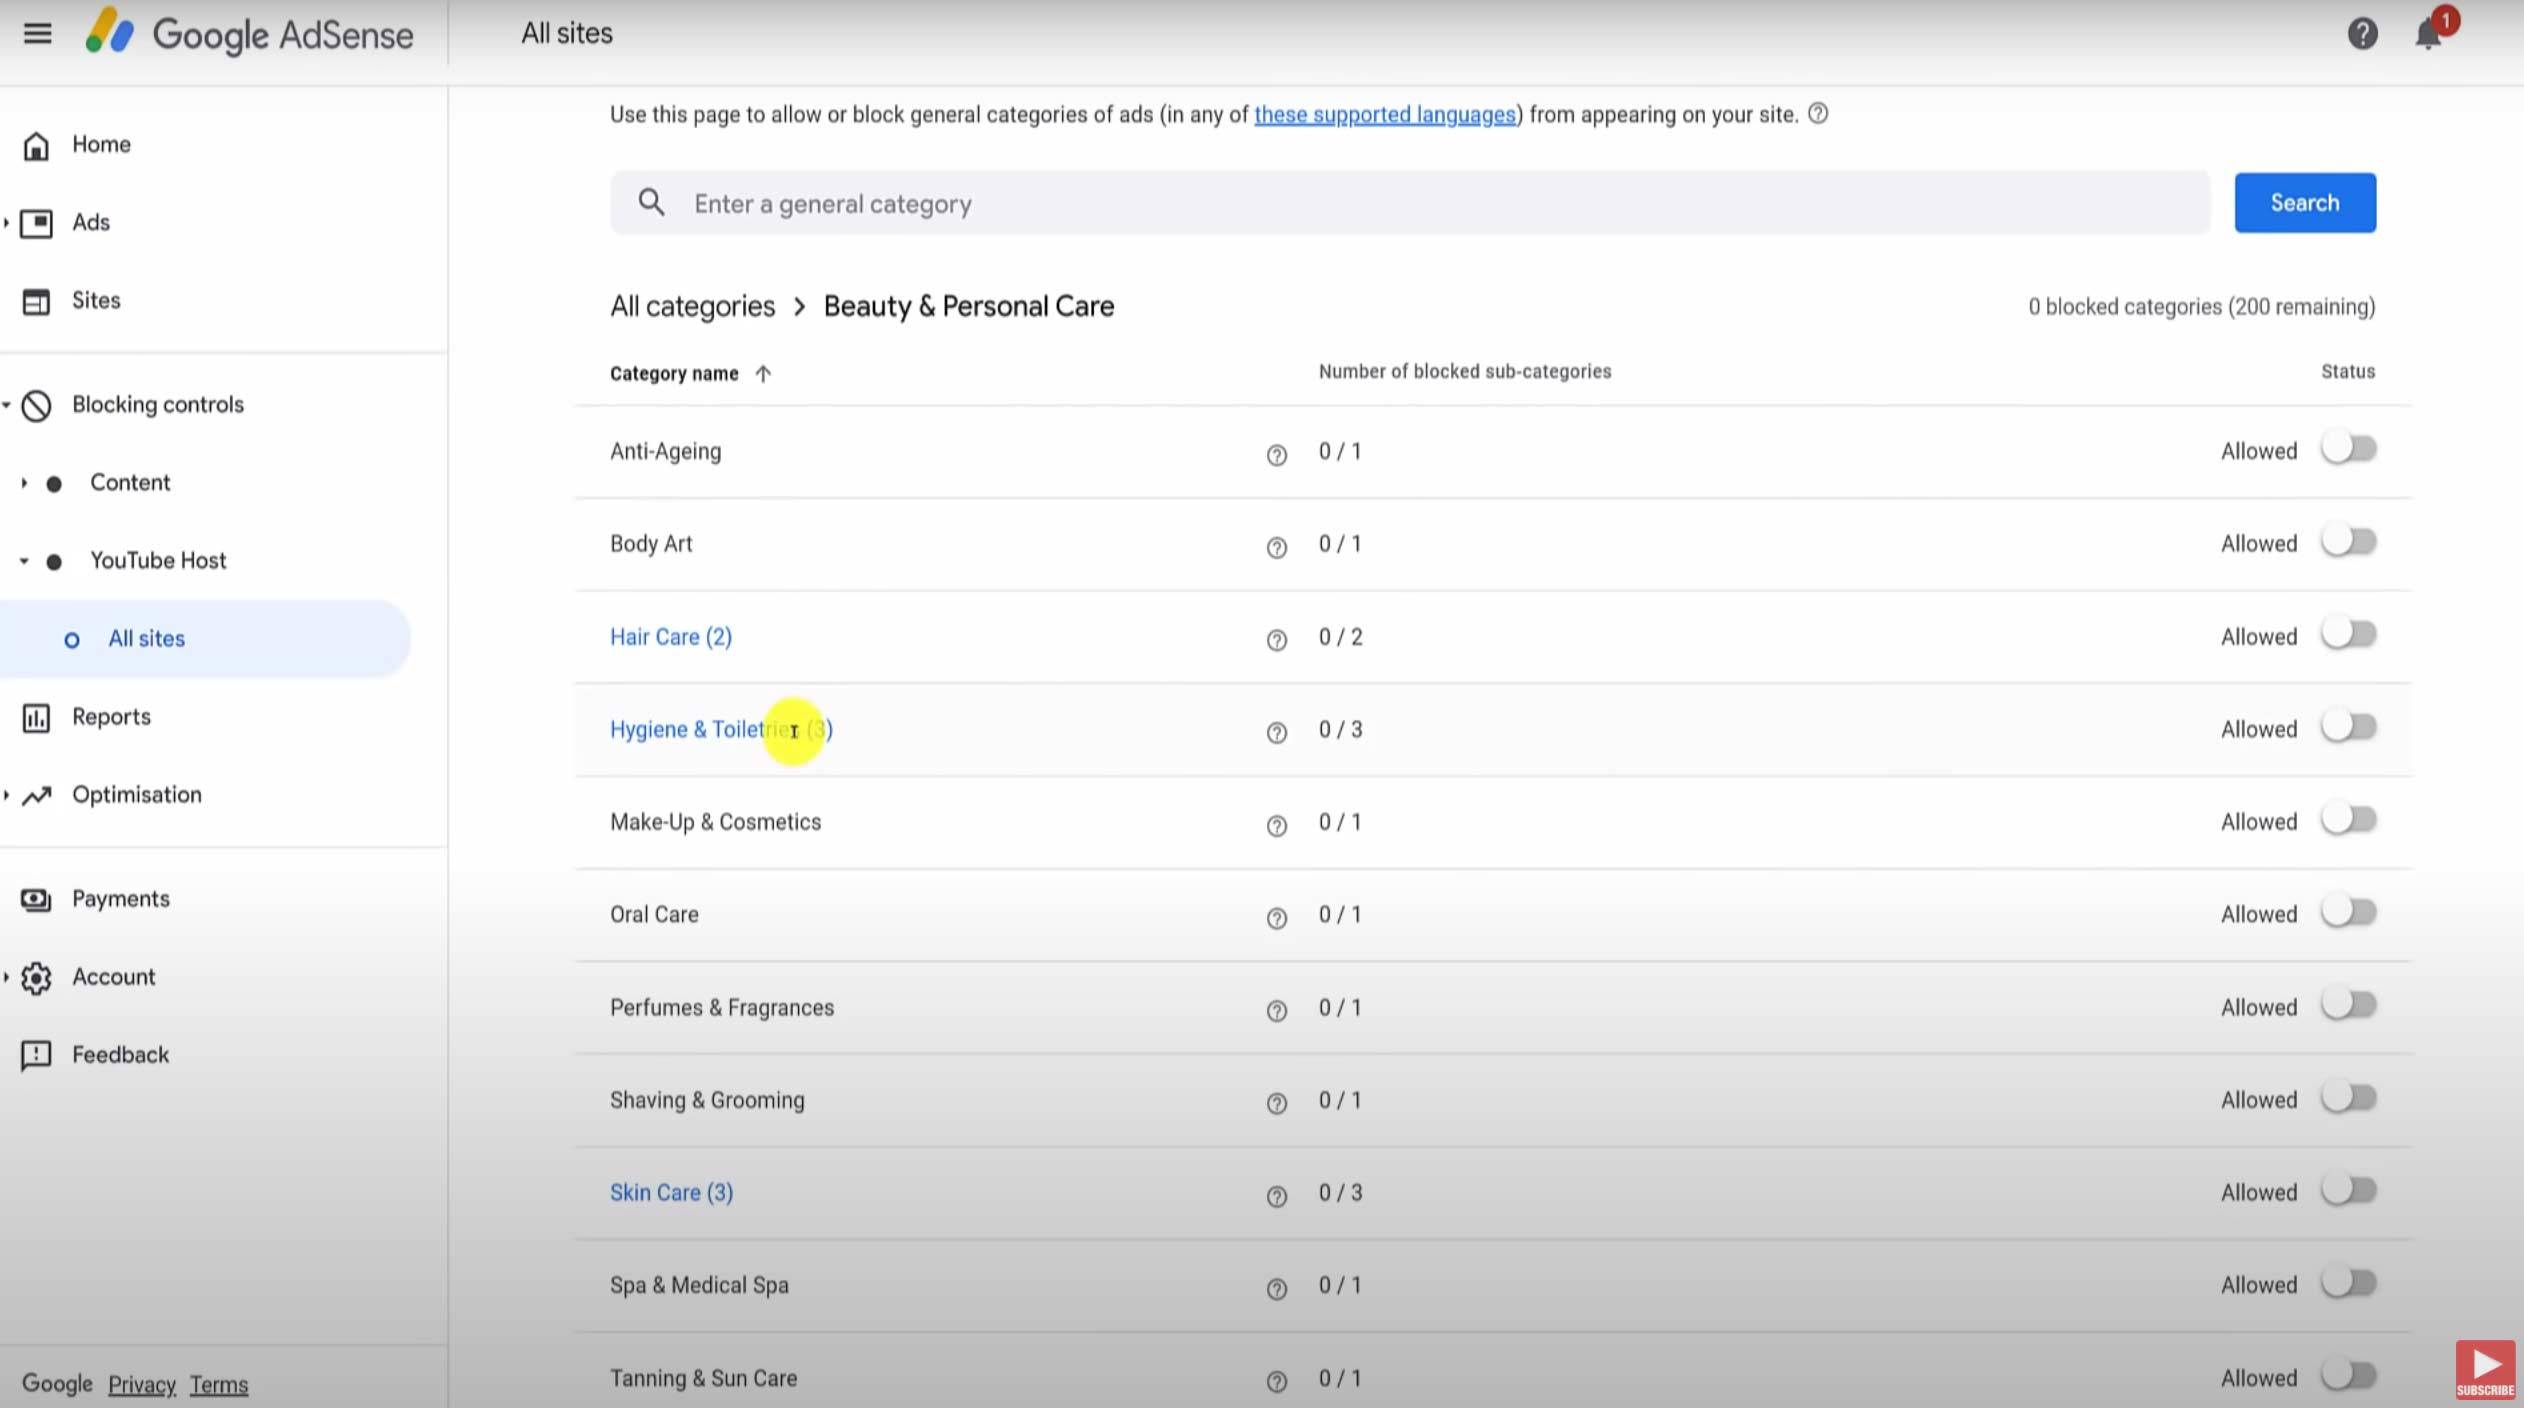Click the red Subscribe icon in corner
2524x1408 pixels.
coord(2484,1369)
